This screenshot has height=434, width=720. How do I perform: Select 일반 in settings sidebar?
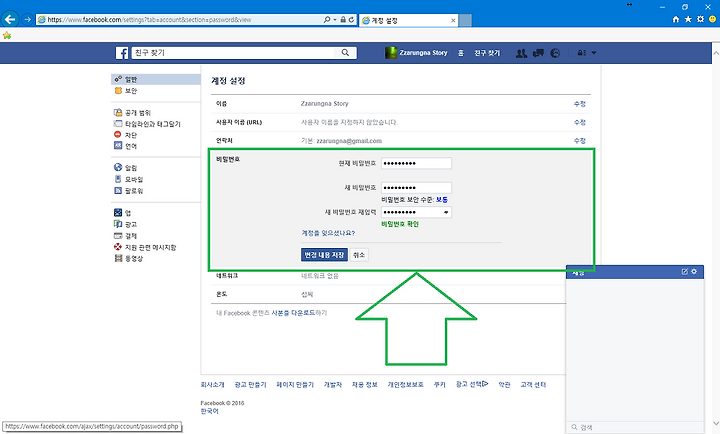point(156,79)
